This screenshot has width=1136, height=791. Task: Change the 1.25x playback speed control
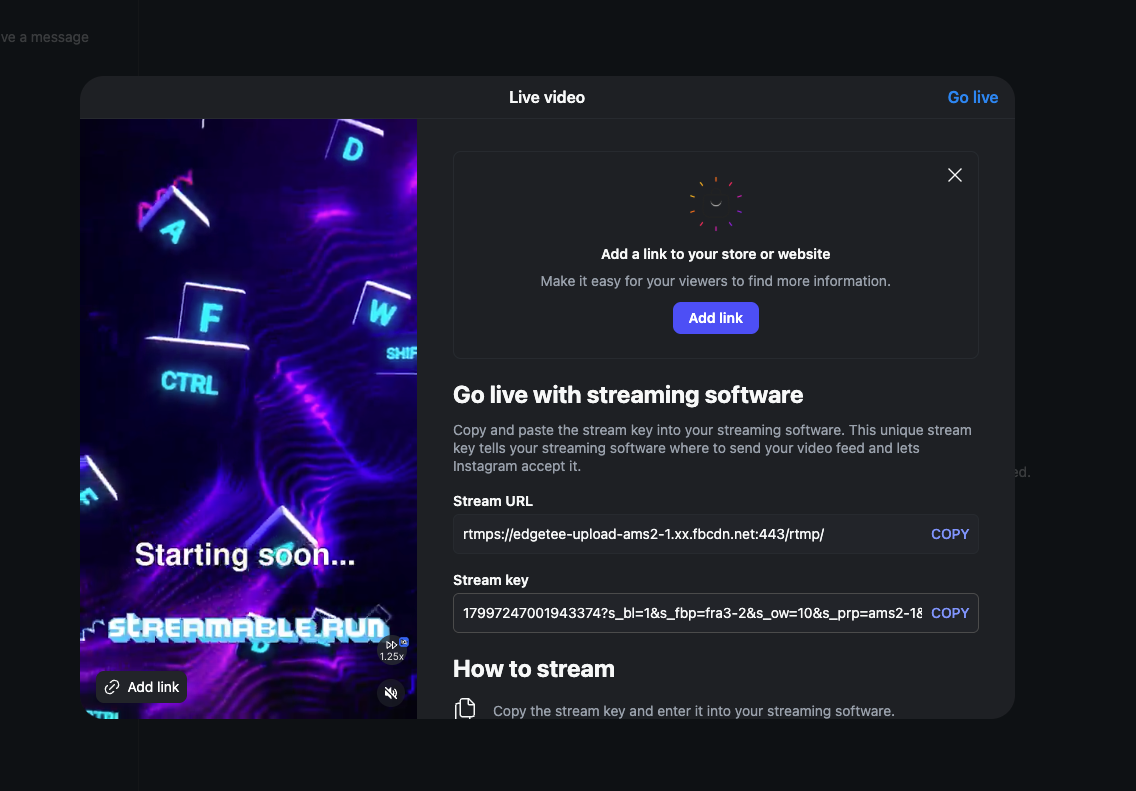click(391, 650)
